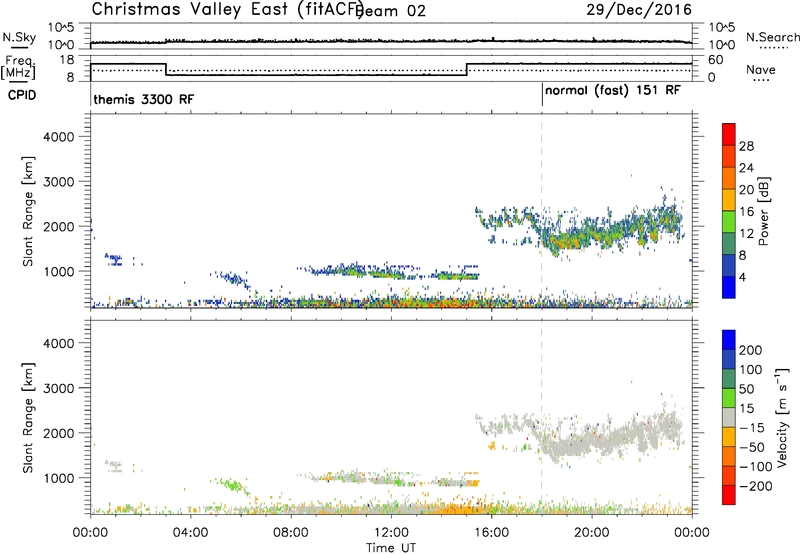
Task: Click the N.Search legend label
Action: pos(772,37)
